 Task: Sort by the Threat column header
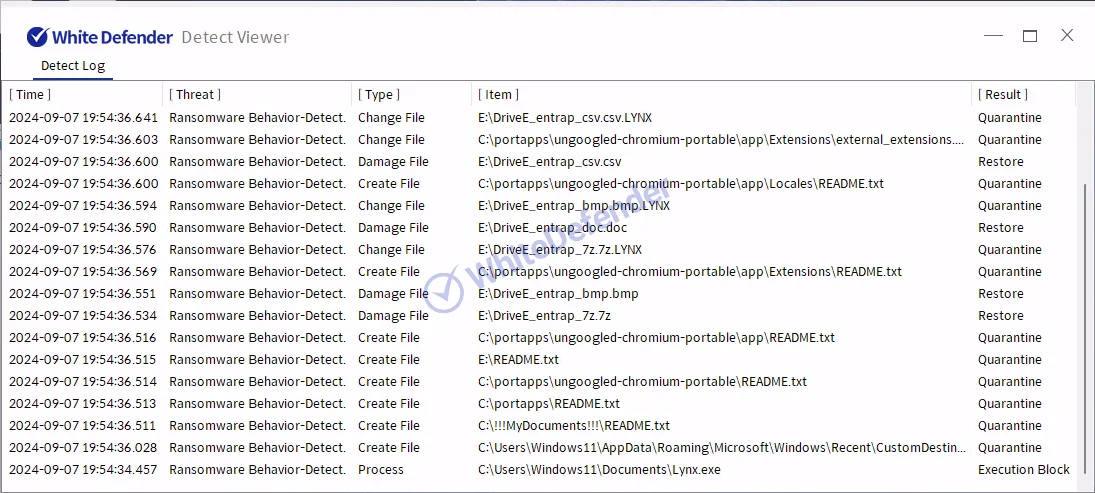tap(194, 95)
